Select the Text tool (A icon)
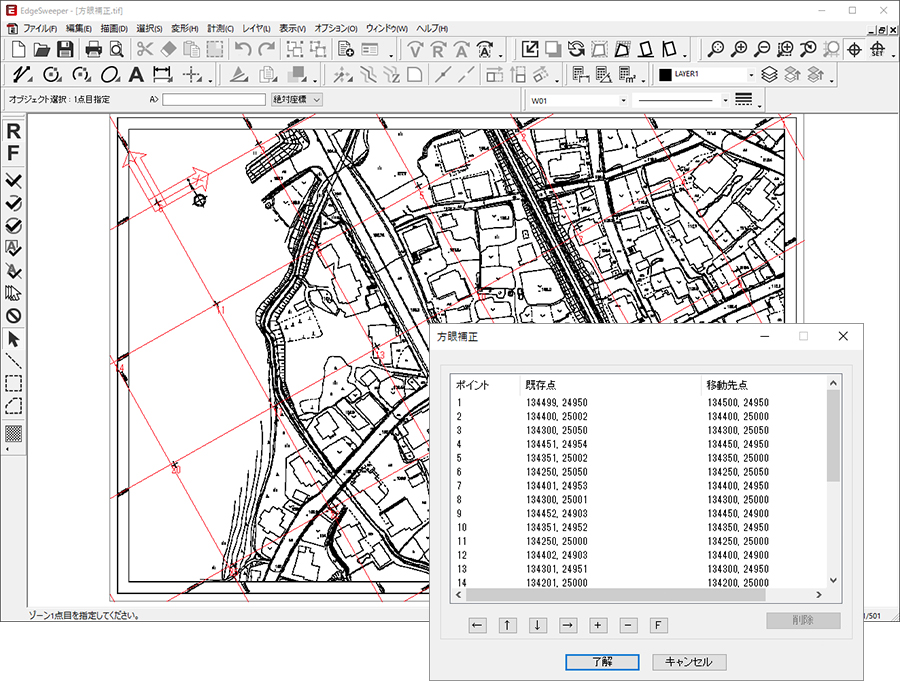The width and height of the screenshot is (900, 681). tap(136, 74)
